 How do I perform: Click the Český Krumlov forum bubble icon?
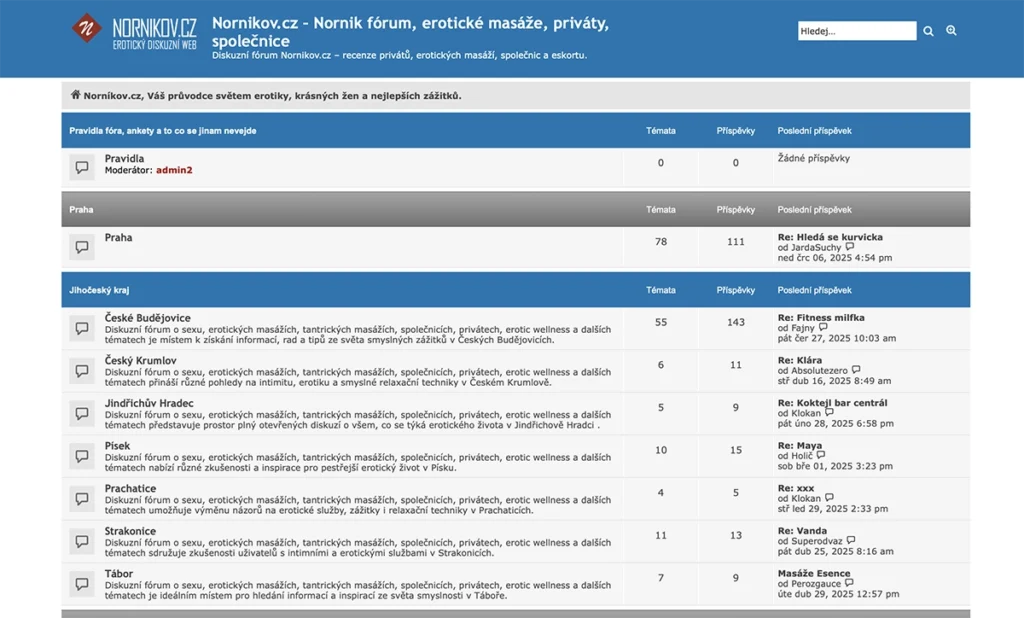tap(82, 371)
